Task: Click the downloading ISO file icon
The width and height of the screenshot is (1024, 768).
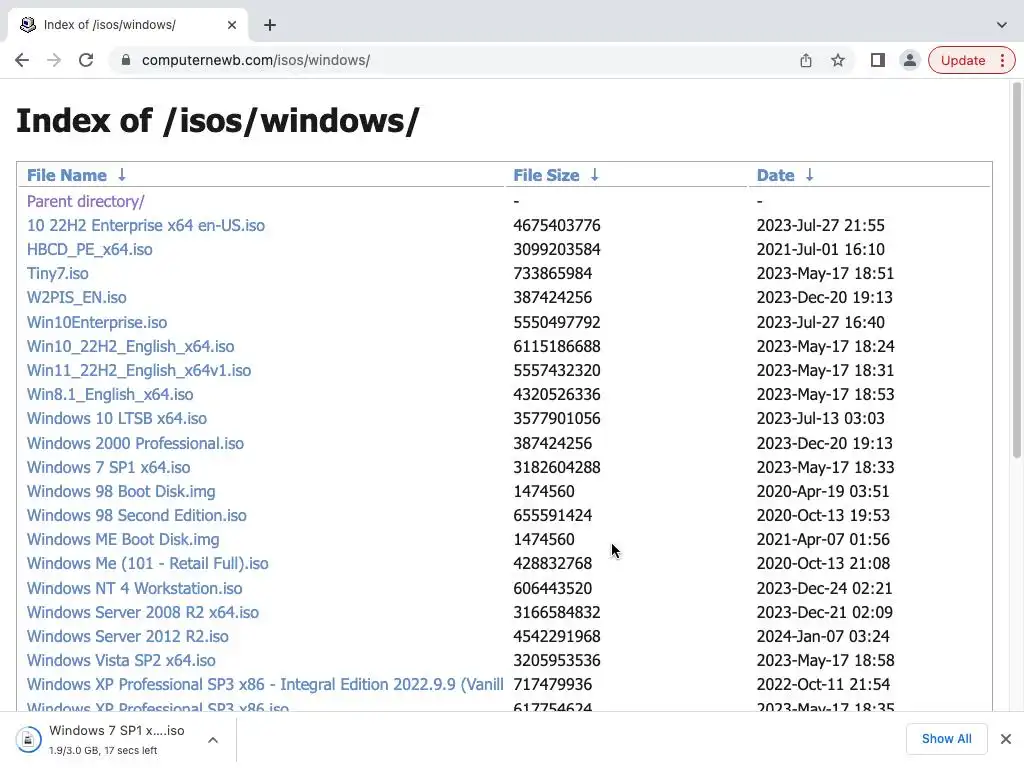Action: tap(28, 739)
